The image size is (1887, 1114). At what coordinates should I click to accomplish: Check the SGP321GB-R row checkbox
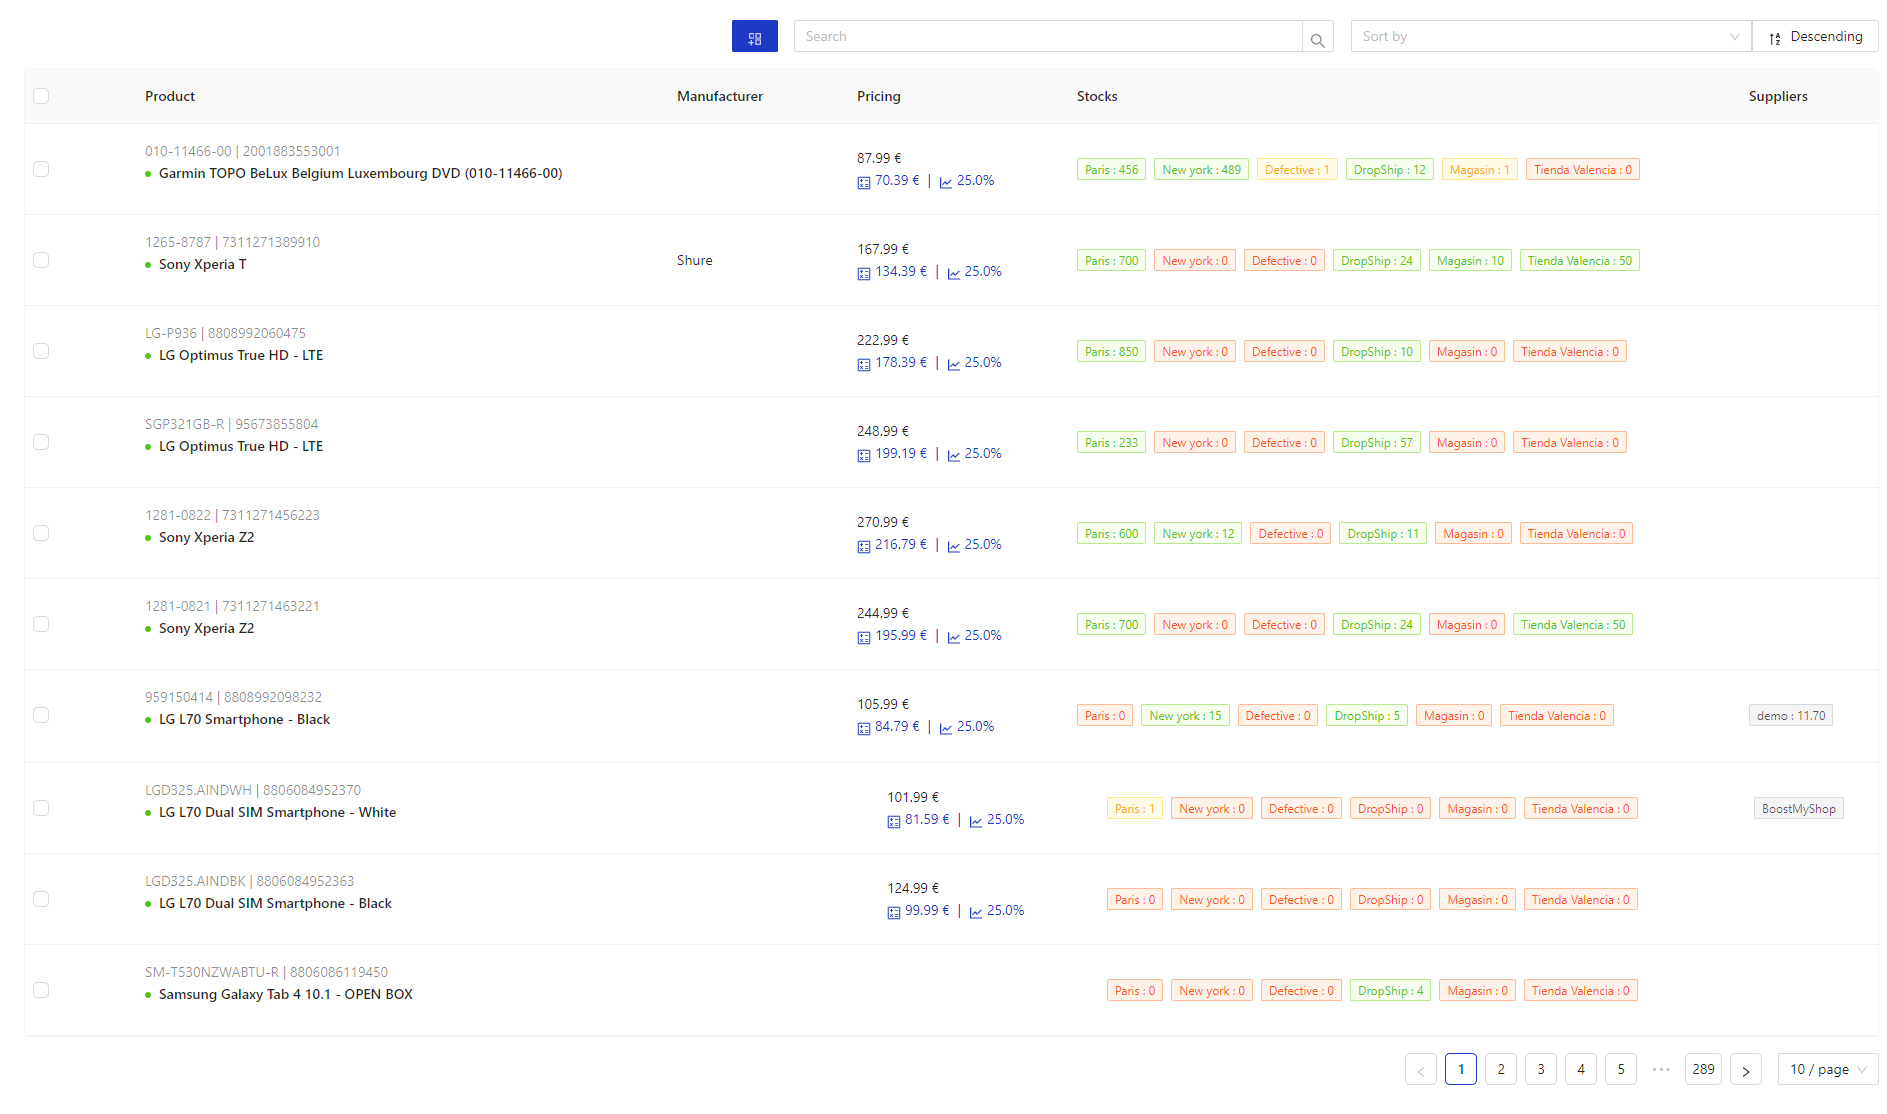pyautogui.click(x=41, y=442)
